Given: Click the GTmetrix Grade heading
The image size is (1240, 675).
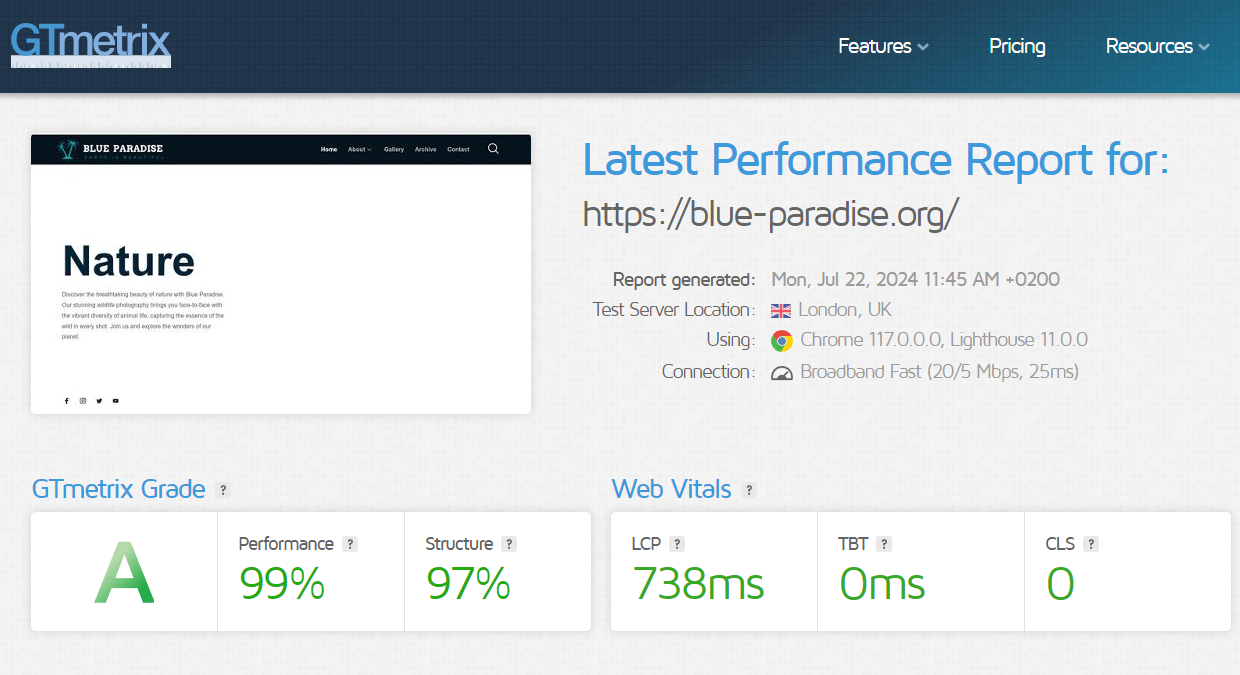Looking at the screenshot, I should pyautogui.click(x=118, y=490).
